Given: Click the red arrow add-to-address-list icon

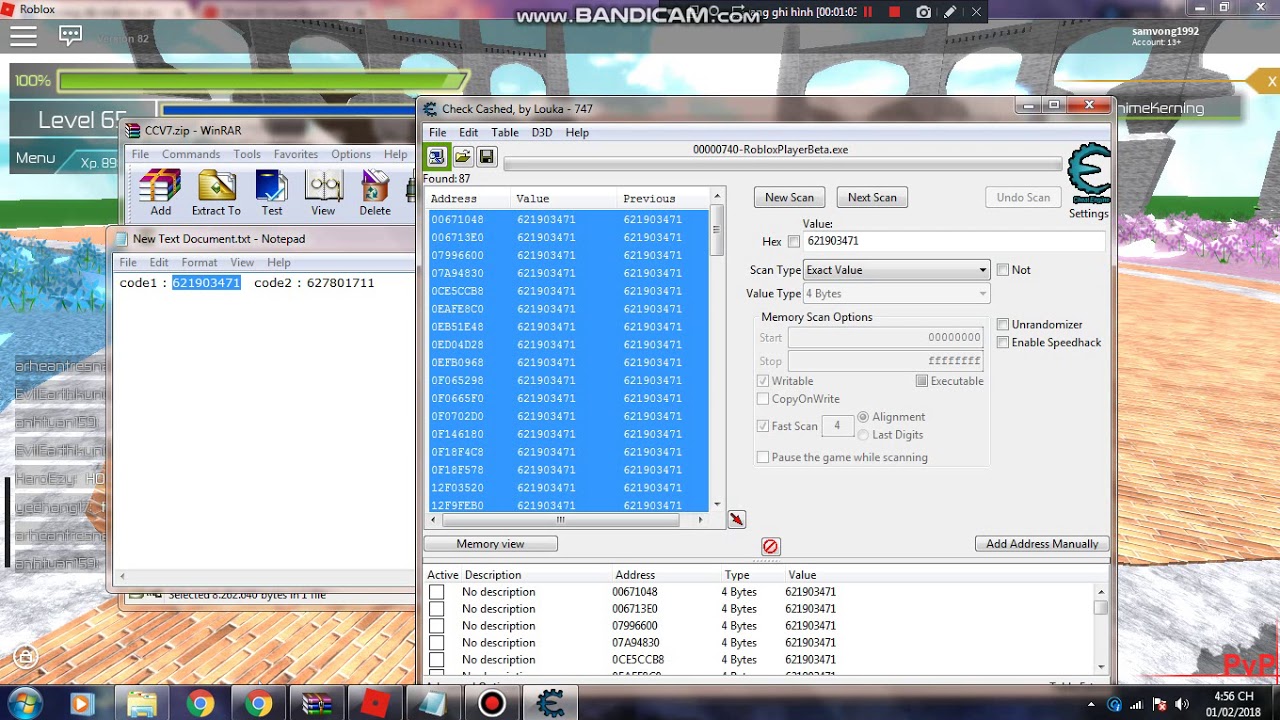Looking at the screenshot, I should [x=737, y=519].
